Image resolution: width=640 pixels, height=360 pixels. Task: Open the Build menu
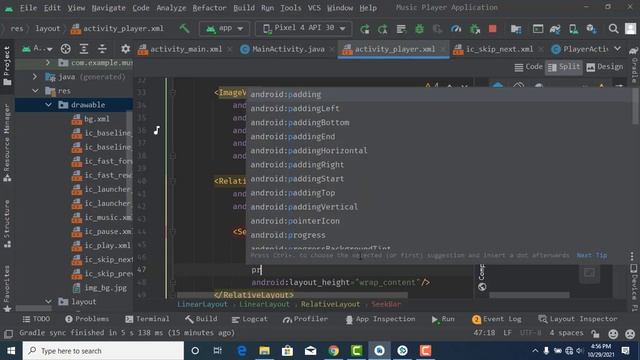244,8
